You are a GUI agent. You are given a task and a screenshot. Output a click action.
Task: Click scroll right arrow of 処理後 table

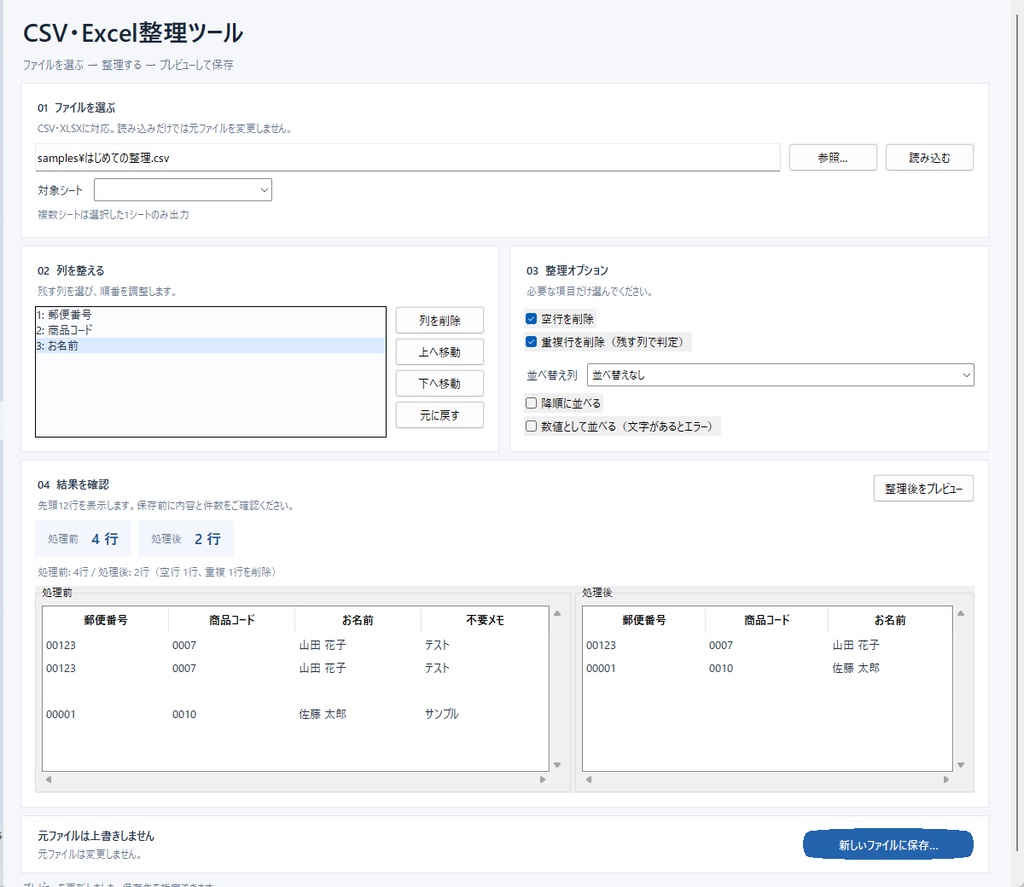coord(946,779)
